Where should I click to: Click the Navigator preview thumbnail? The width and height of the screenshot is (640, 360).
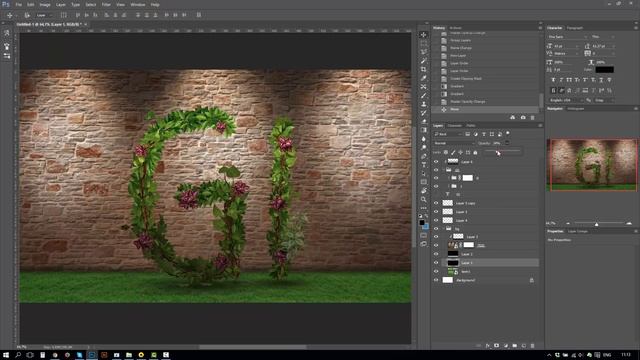pos(592,164)
